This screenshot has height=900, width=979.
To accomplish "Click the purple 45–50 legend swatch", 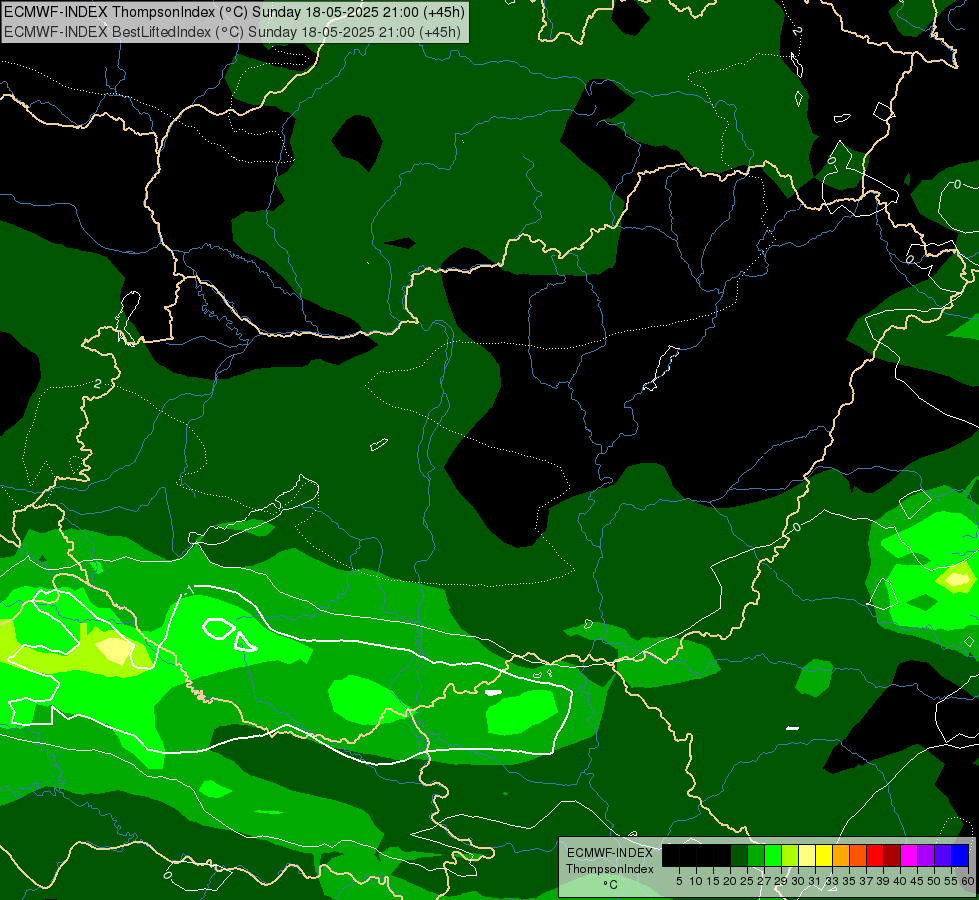I will tap(926, 855).
